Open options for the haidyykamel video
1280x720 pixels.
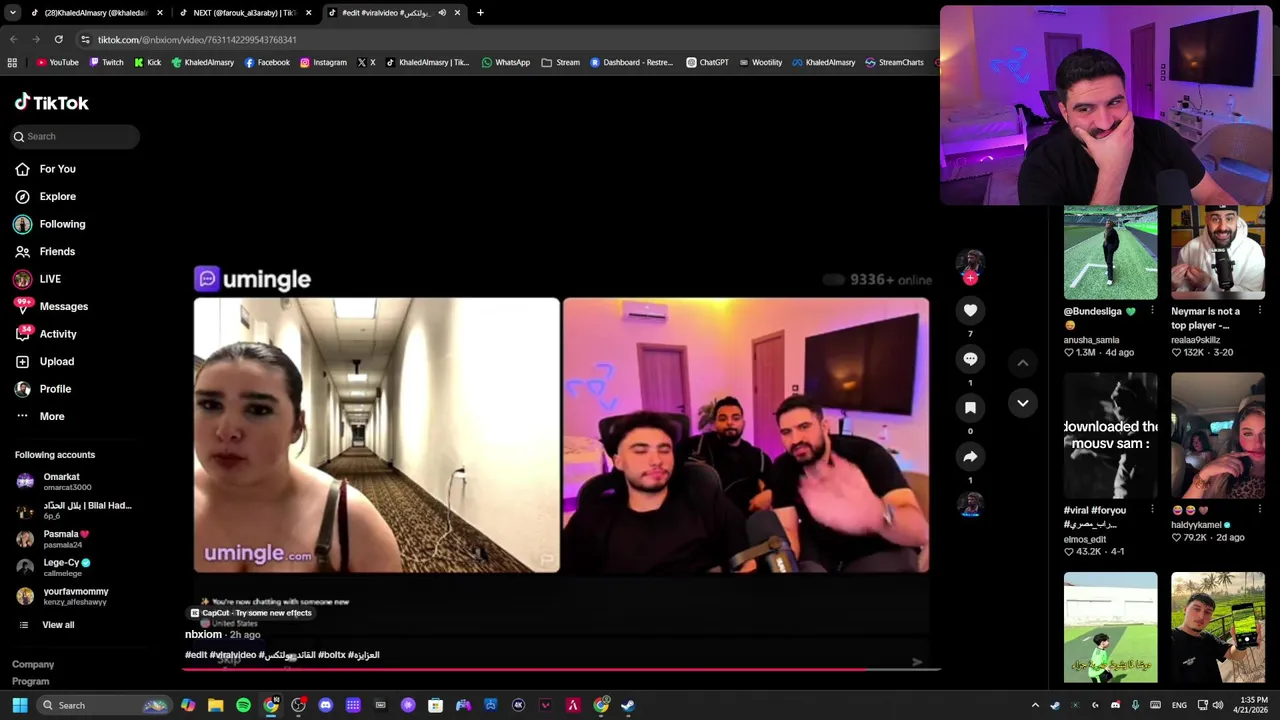click(1259, 509)
